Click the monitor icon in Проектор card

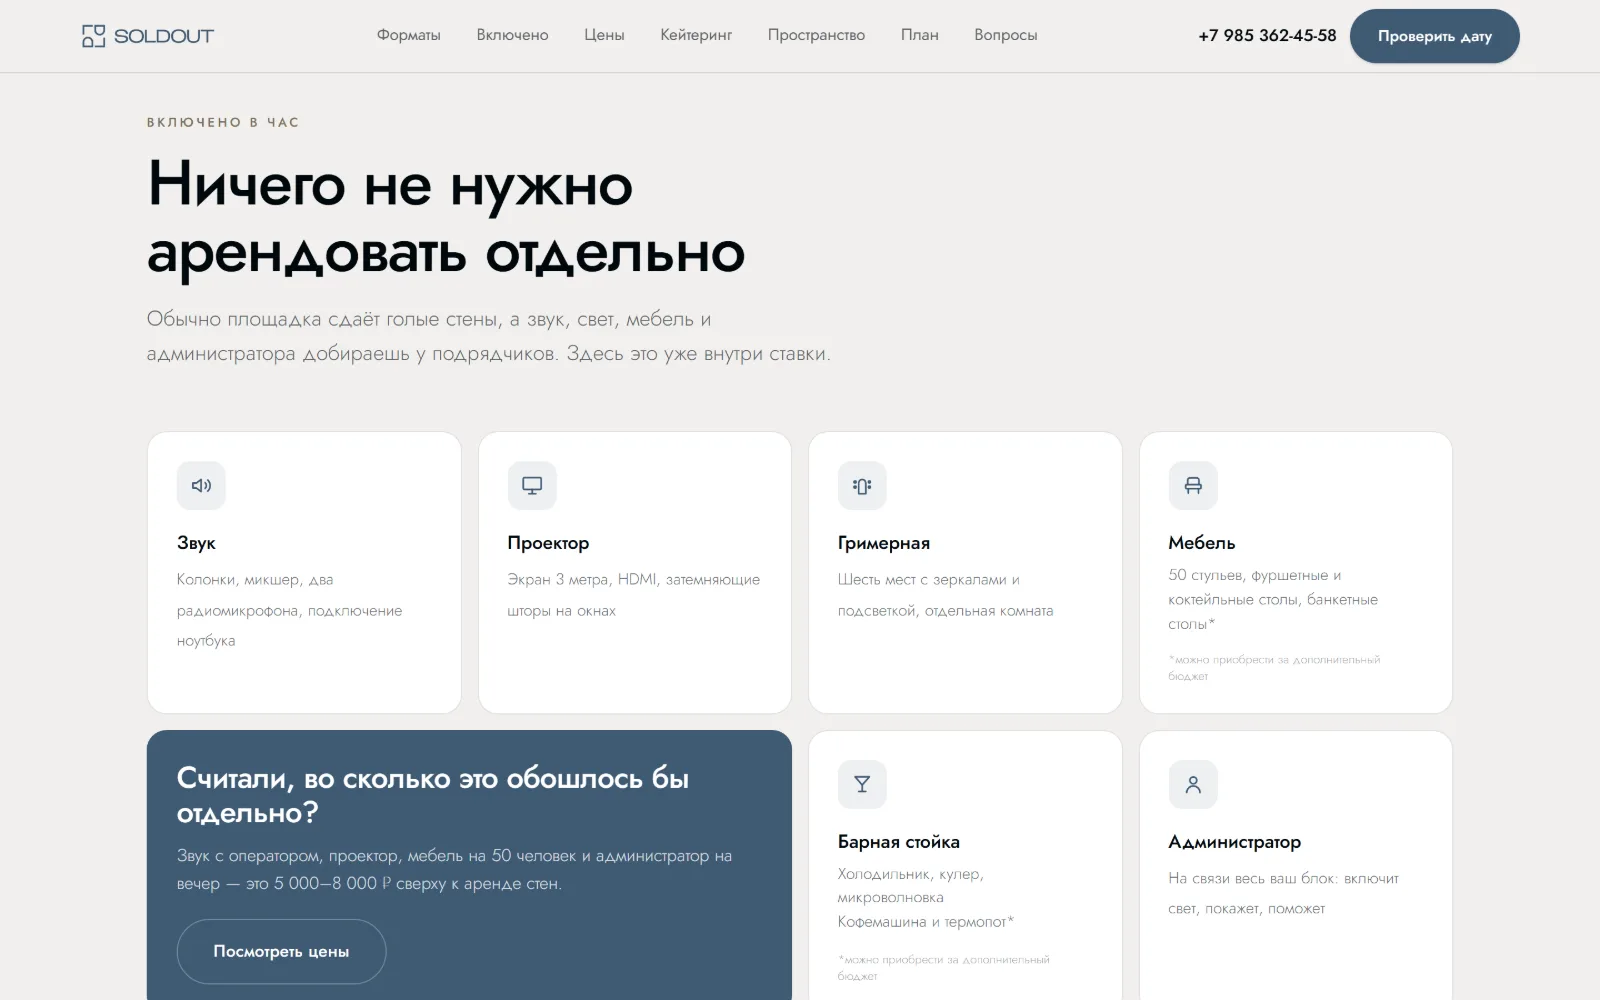pyautogui.click(x=532, y=485)
